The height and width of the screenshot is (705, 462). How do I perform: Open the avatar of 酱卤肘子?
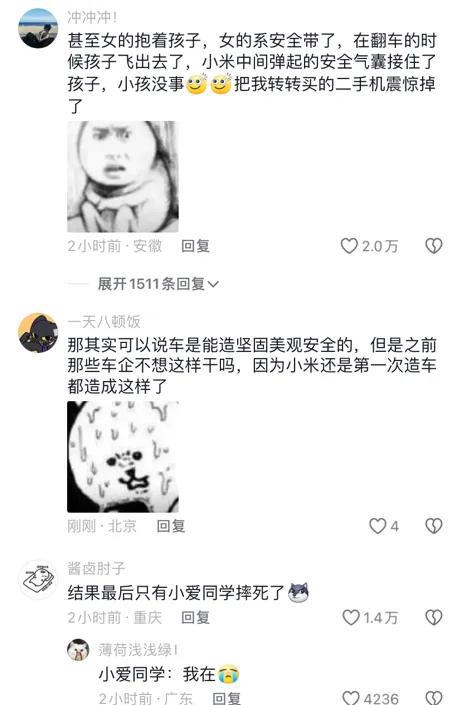tap(38, 580)
